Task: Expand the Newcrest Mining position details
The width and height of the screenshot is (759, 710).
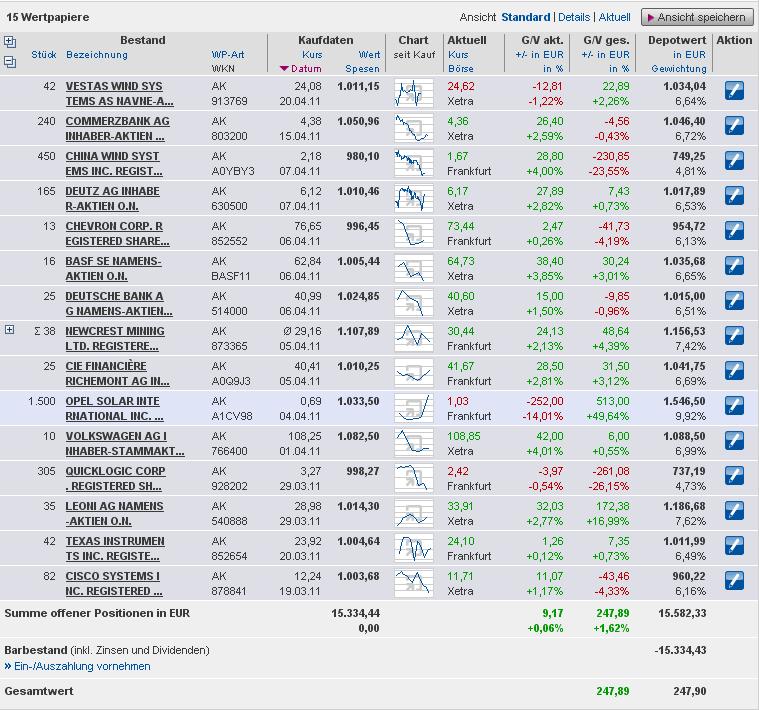Action: point(9,330)
